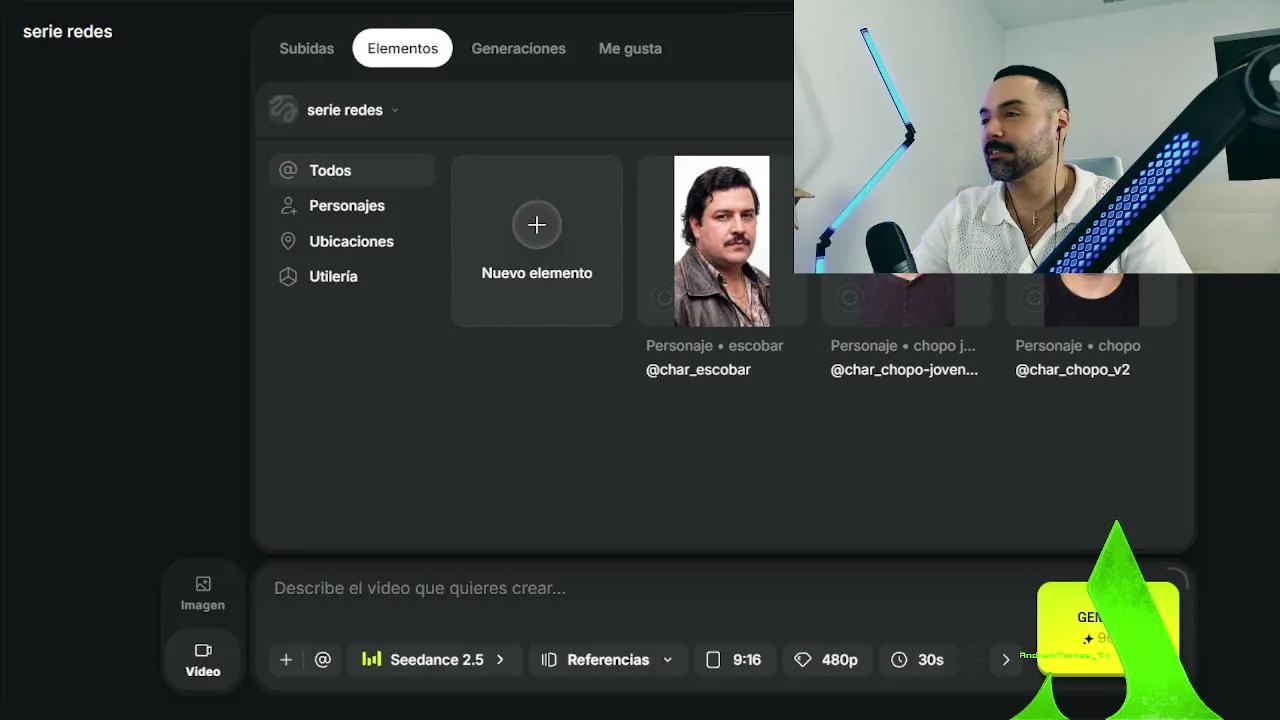Click the cube icon beside Utilería

tap(288, 276)
